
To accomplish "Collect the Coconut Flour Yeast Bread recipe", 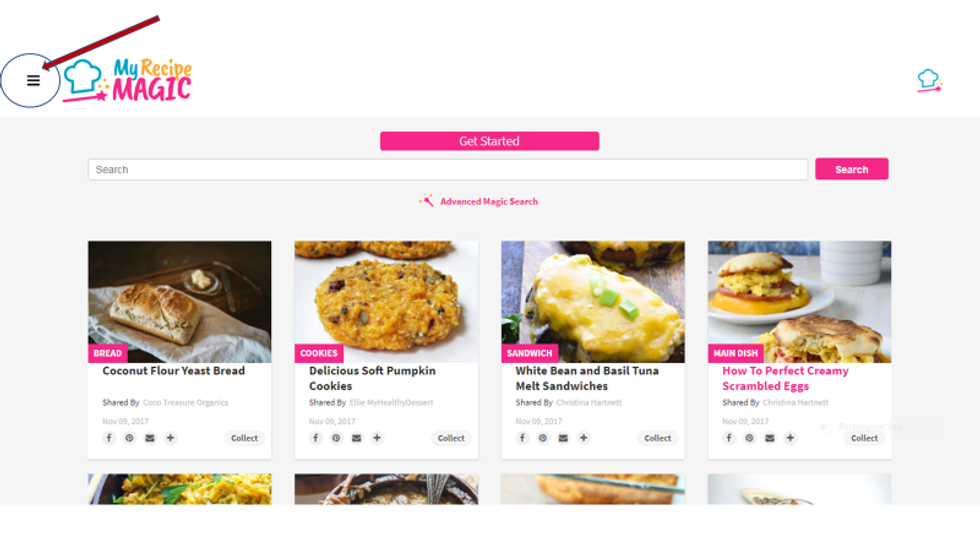I will point(244,438).
